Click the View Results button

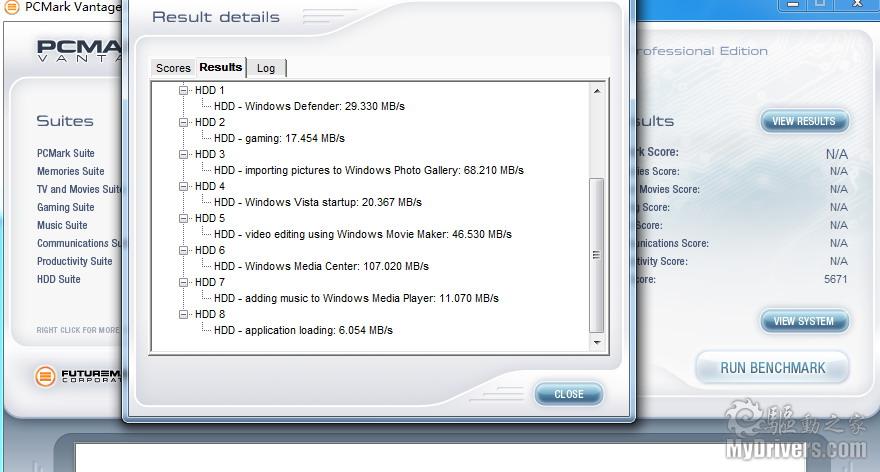pyautogui.click(x=803, y=121)
